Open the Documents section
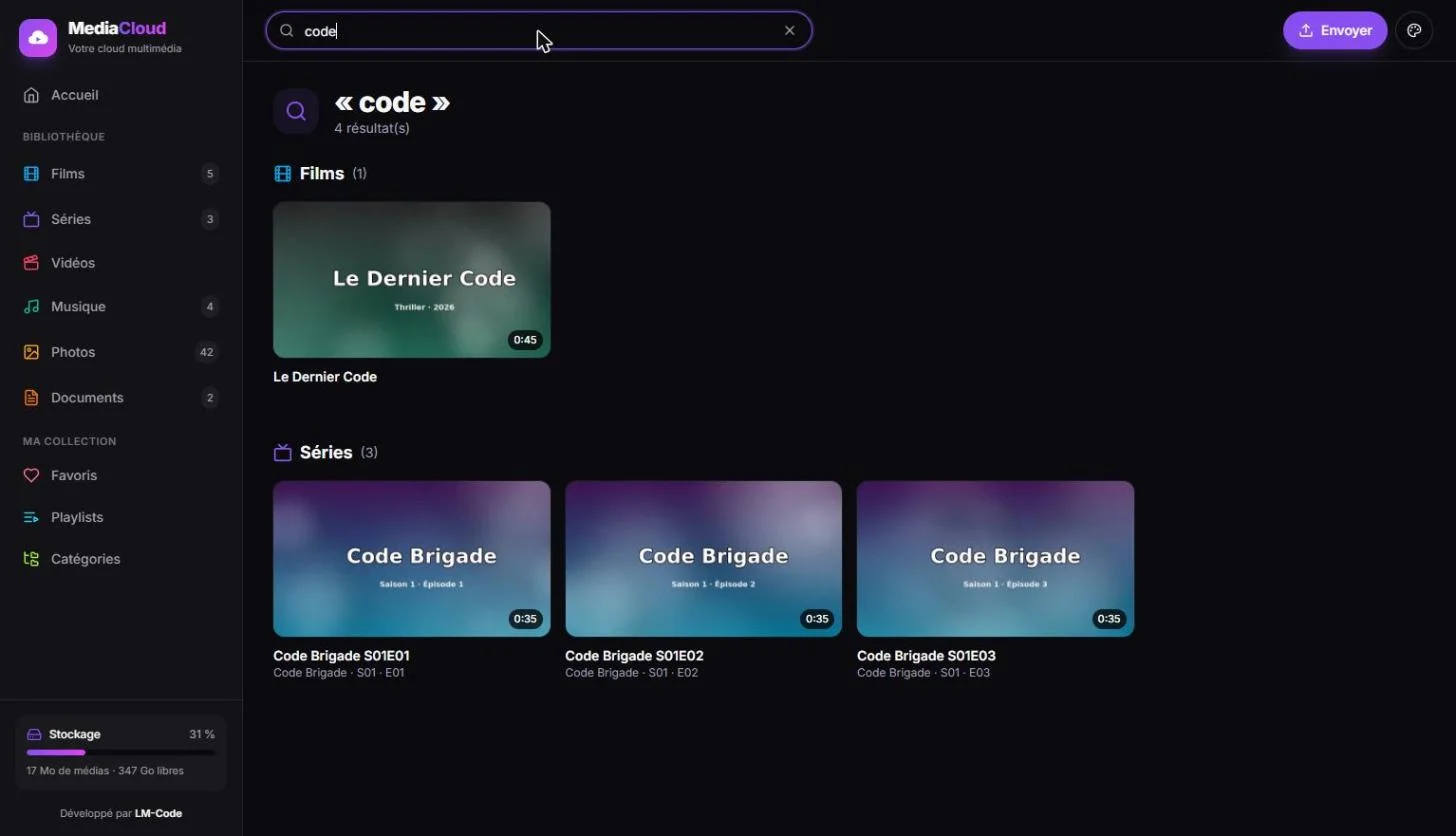Screen dimensions: 1456x836 tap(121, 398)
